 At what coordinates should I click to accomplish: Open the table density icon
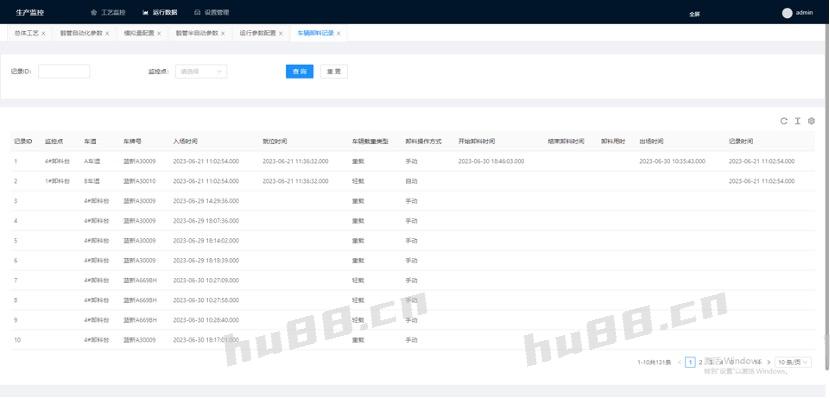(x=798, y=121)
